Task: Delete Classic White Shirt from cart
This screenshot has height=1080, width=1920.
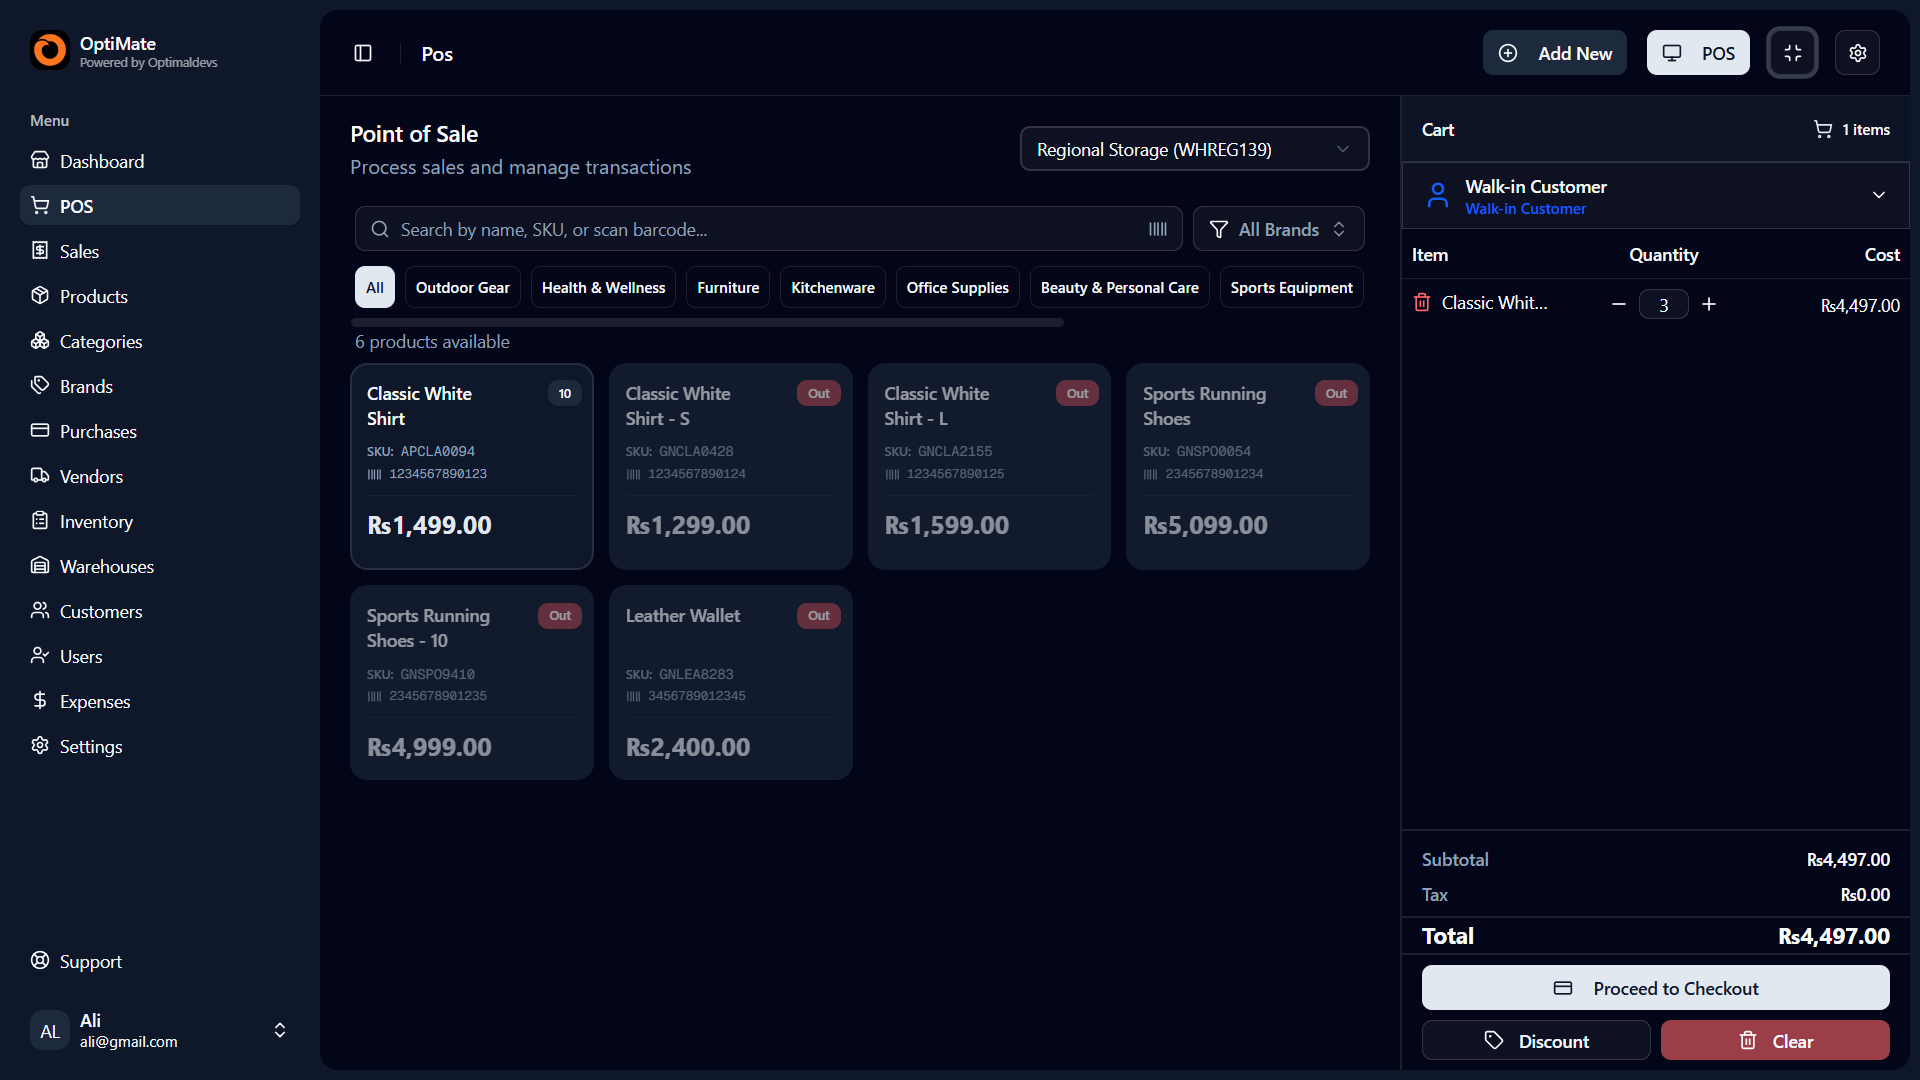Action: pos(1421,303)
